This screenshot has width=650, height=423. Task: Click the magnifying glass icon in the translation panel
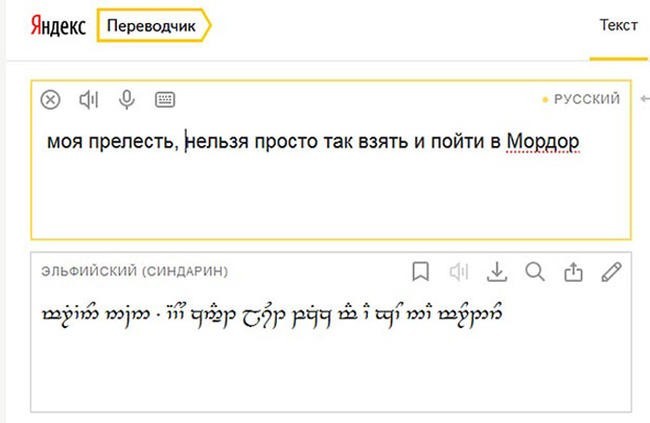535,272
